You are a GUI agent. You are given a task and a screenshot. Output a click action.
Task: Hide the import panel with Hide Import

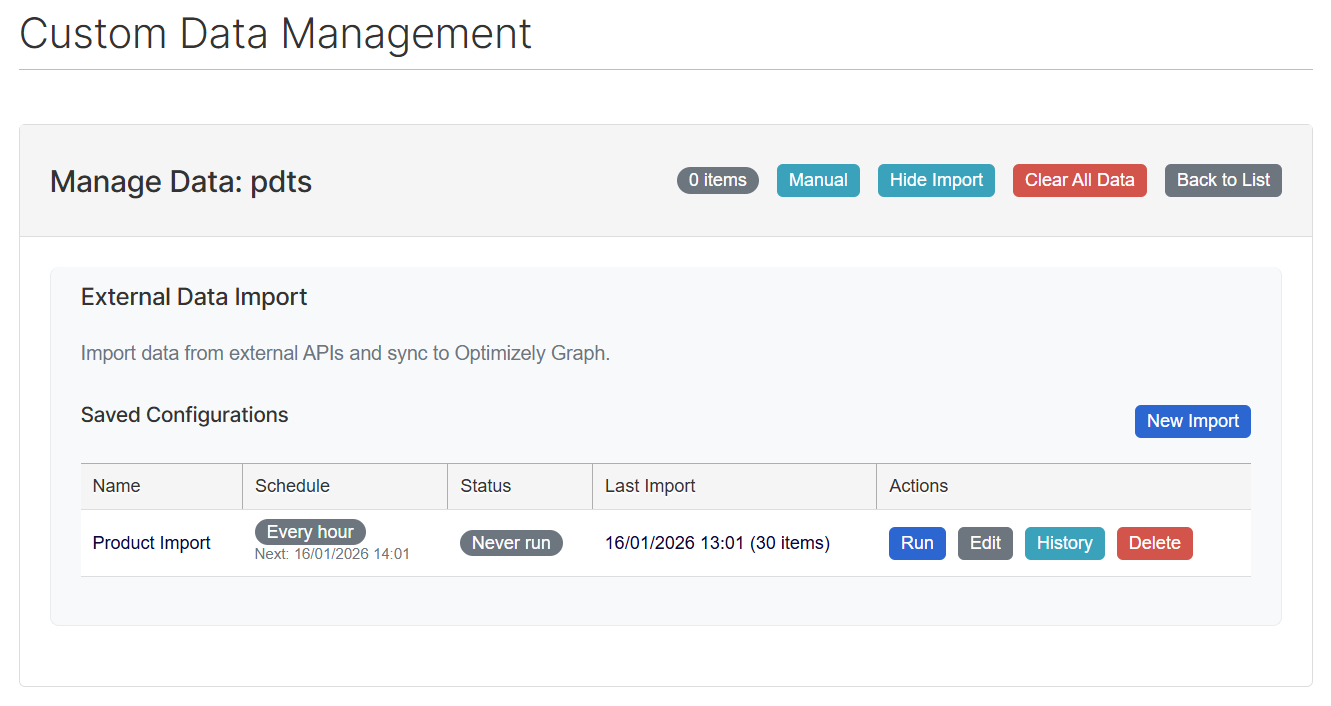pyautogui.click(x=935, y=180)
